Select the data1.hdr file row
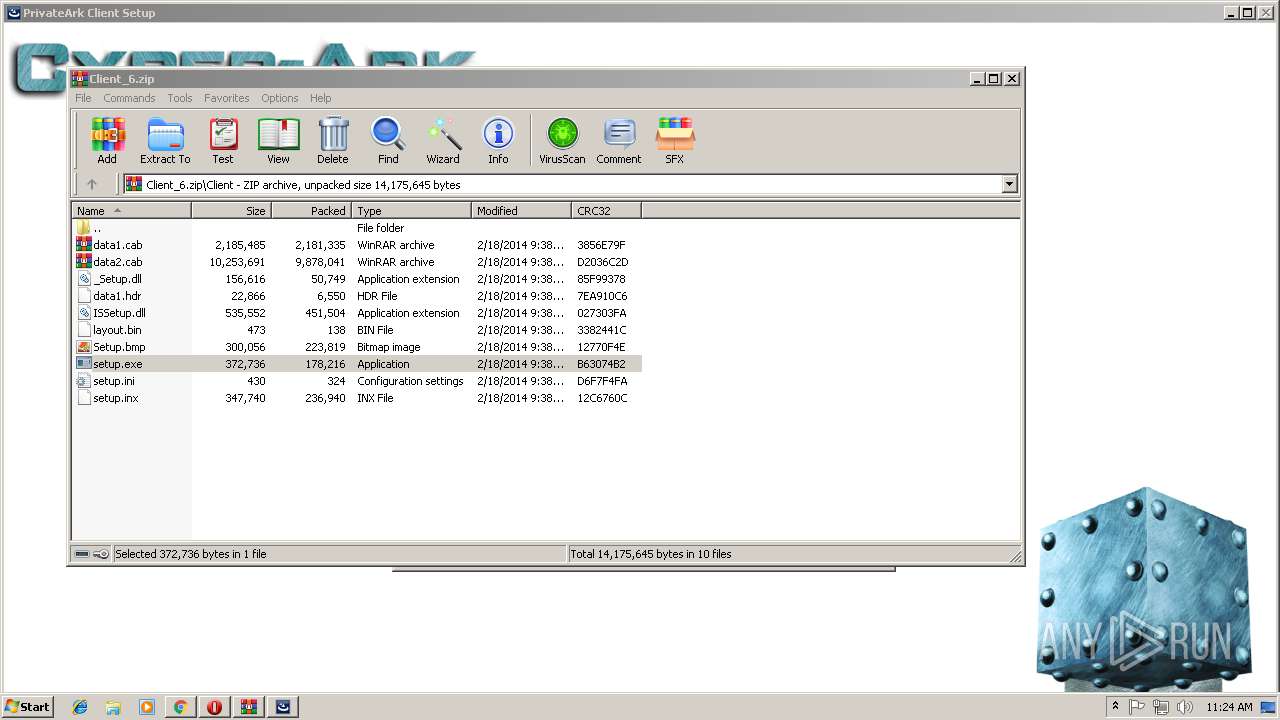The width and height of the screenshot is (1280, 720). [357, 296]
